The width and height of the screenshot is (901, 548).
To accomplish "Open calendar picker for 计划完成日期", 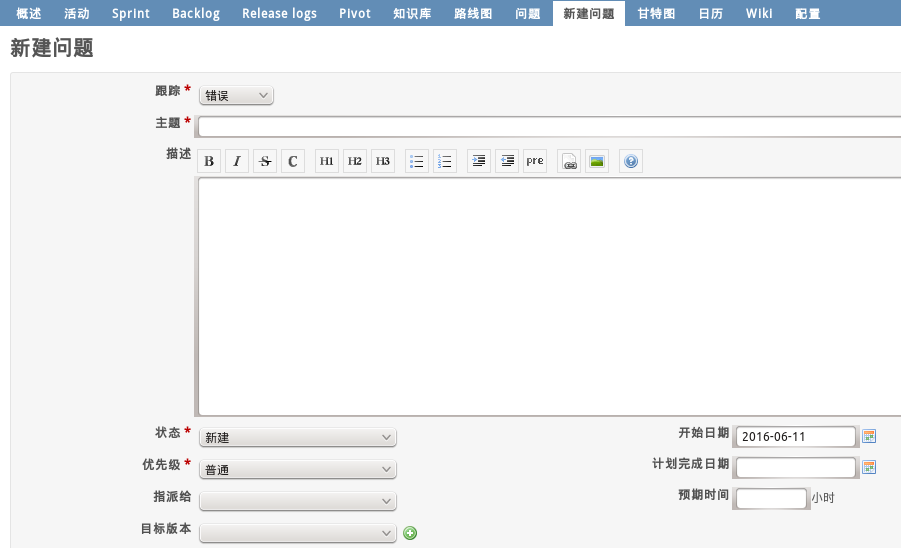I will coord(869,468).
